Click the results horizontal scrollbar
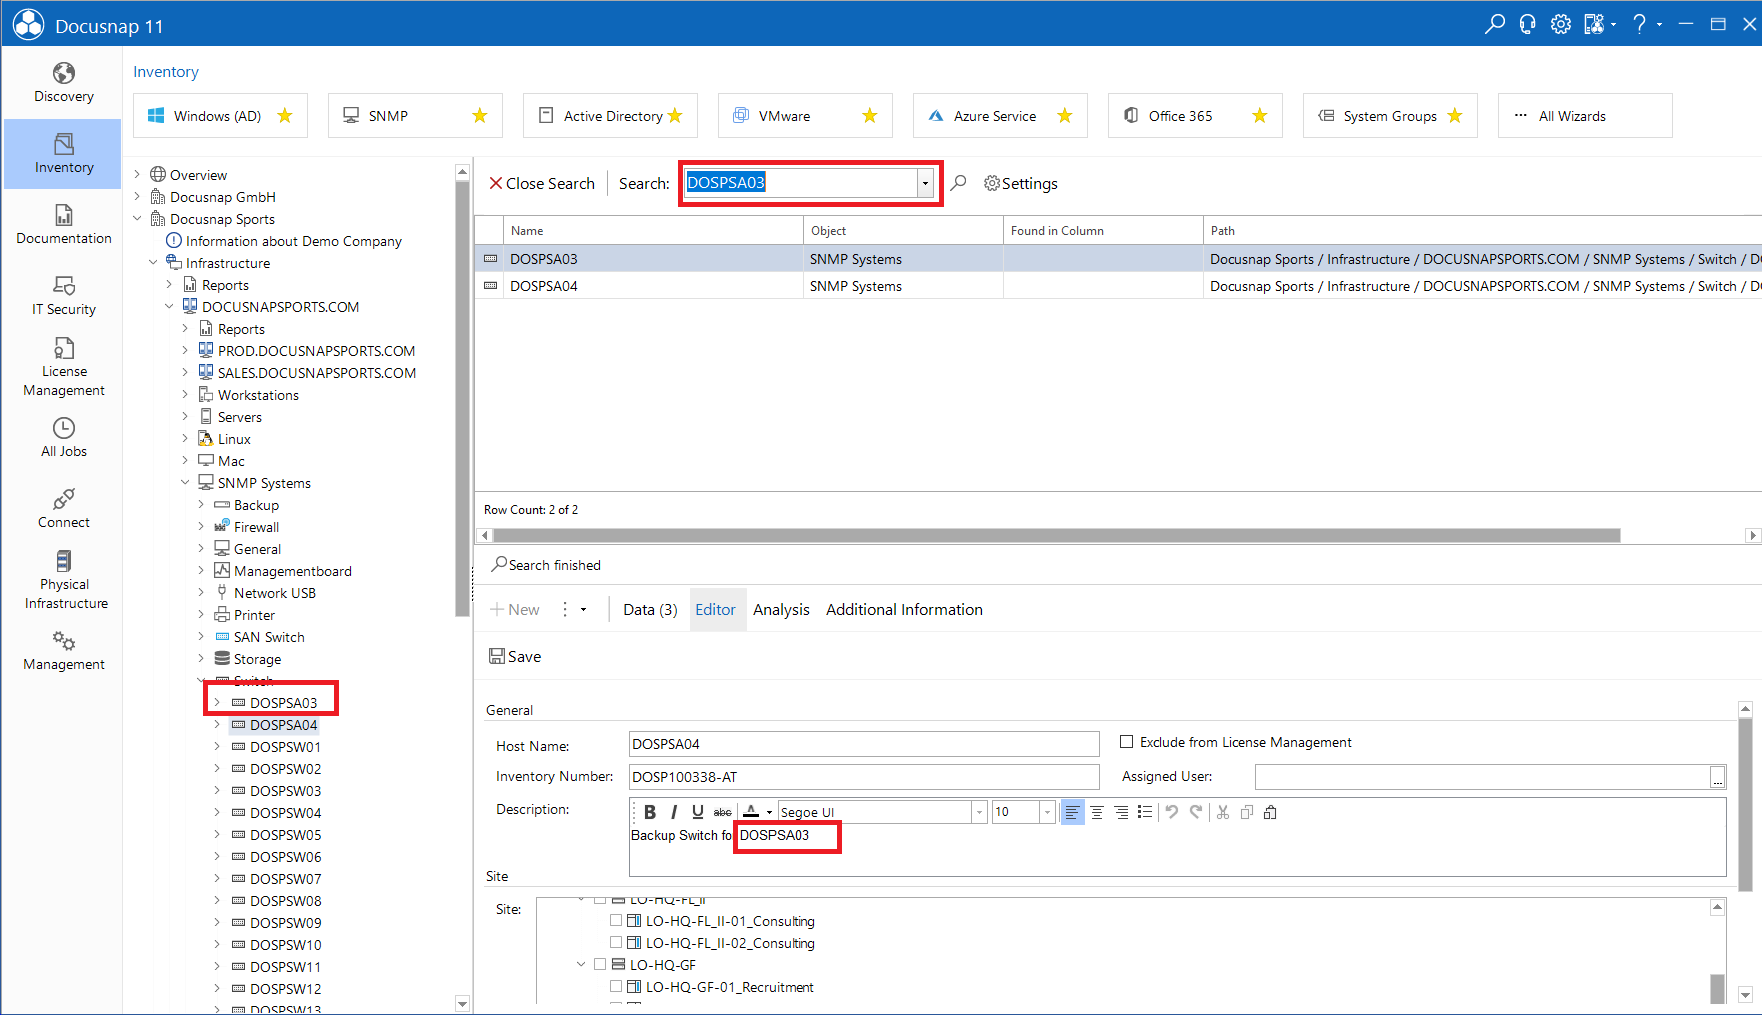Image resolution: width=1764 pixels, height=1015 pixels. (x=1056, y=535)
